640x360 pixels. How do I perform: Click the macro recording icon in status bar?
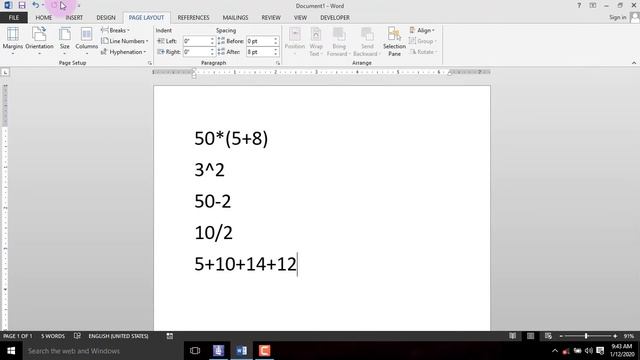click(169, 336)
